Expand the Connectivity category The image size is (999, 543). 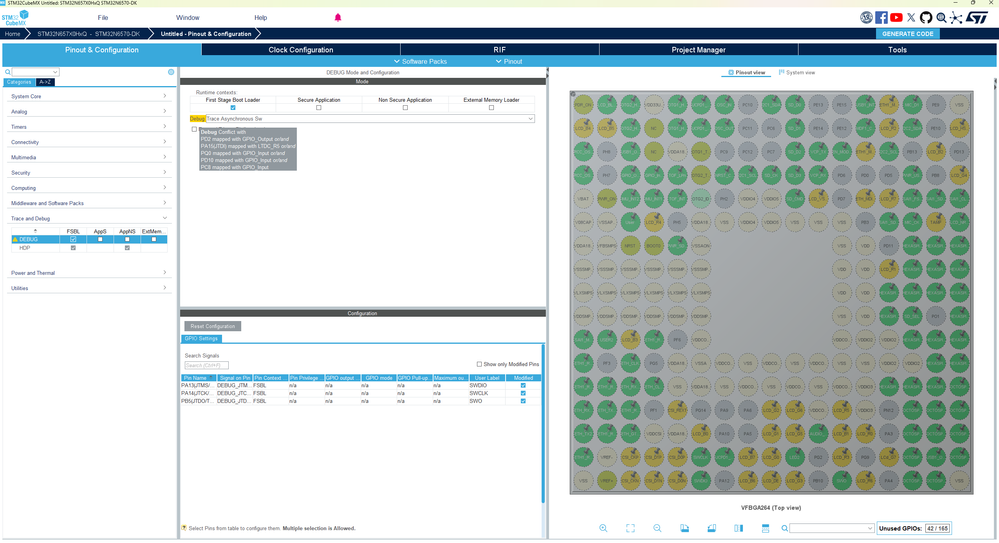tap(89, 142)
